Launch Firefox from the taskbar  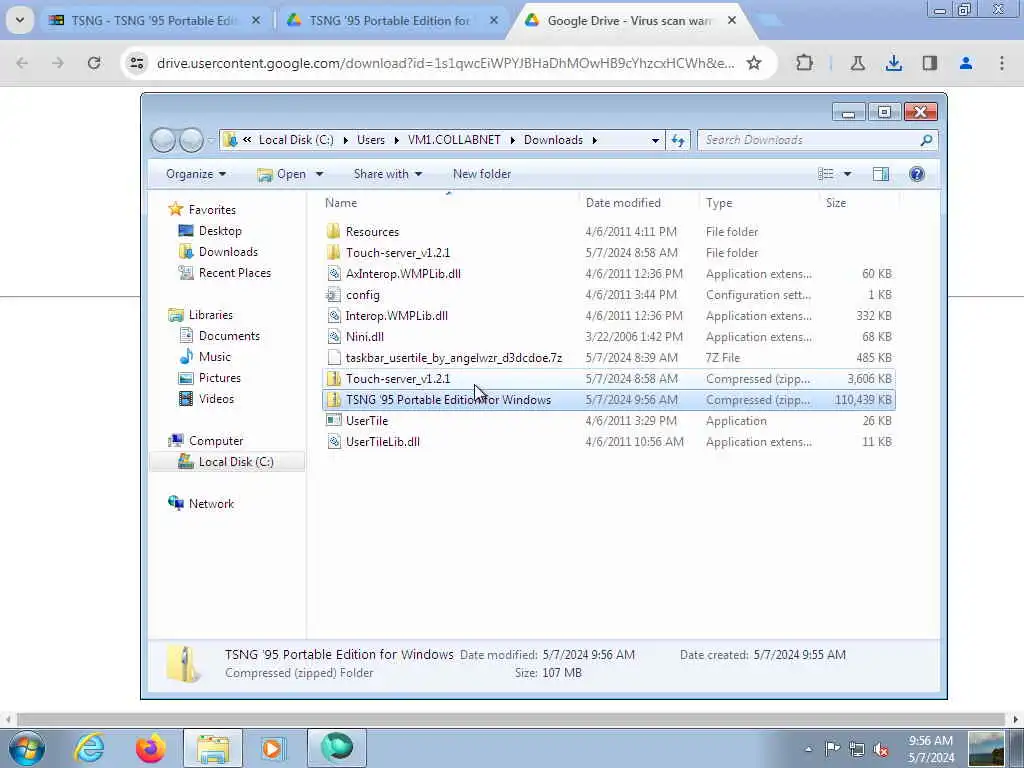click(151, 748)
